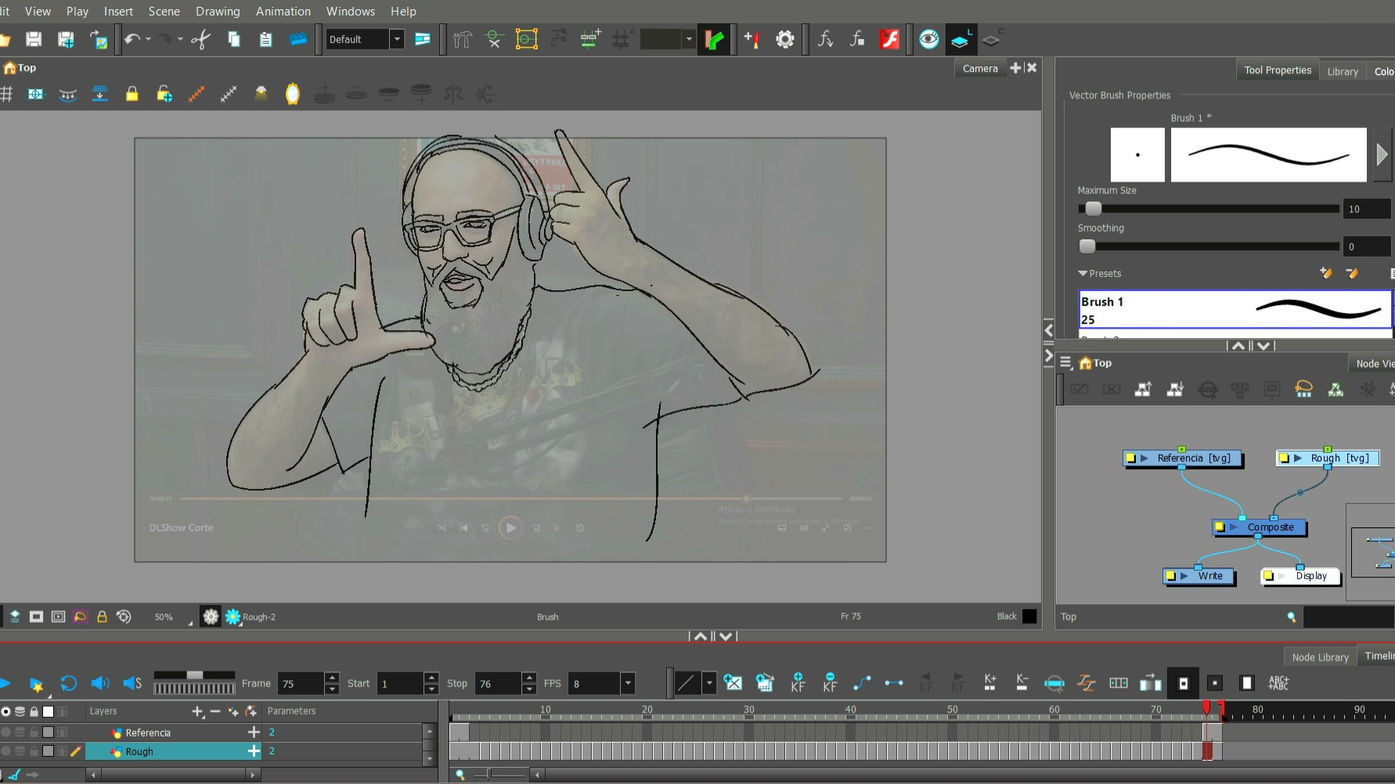1395x784 pixels.
Task: Open the FPS value dropdown
Action: tap(628, 683)
